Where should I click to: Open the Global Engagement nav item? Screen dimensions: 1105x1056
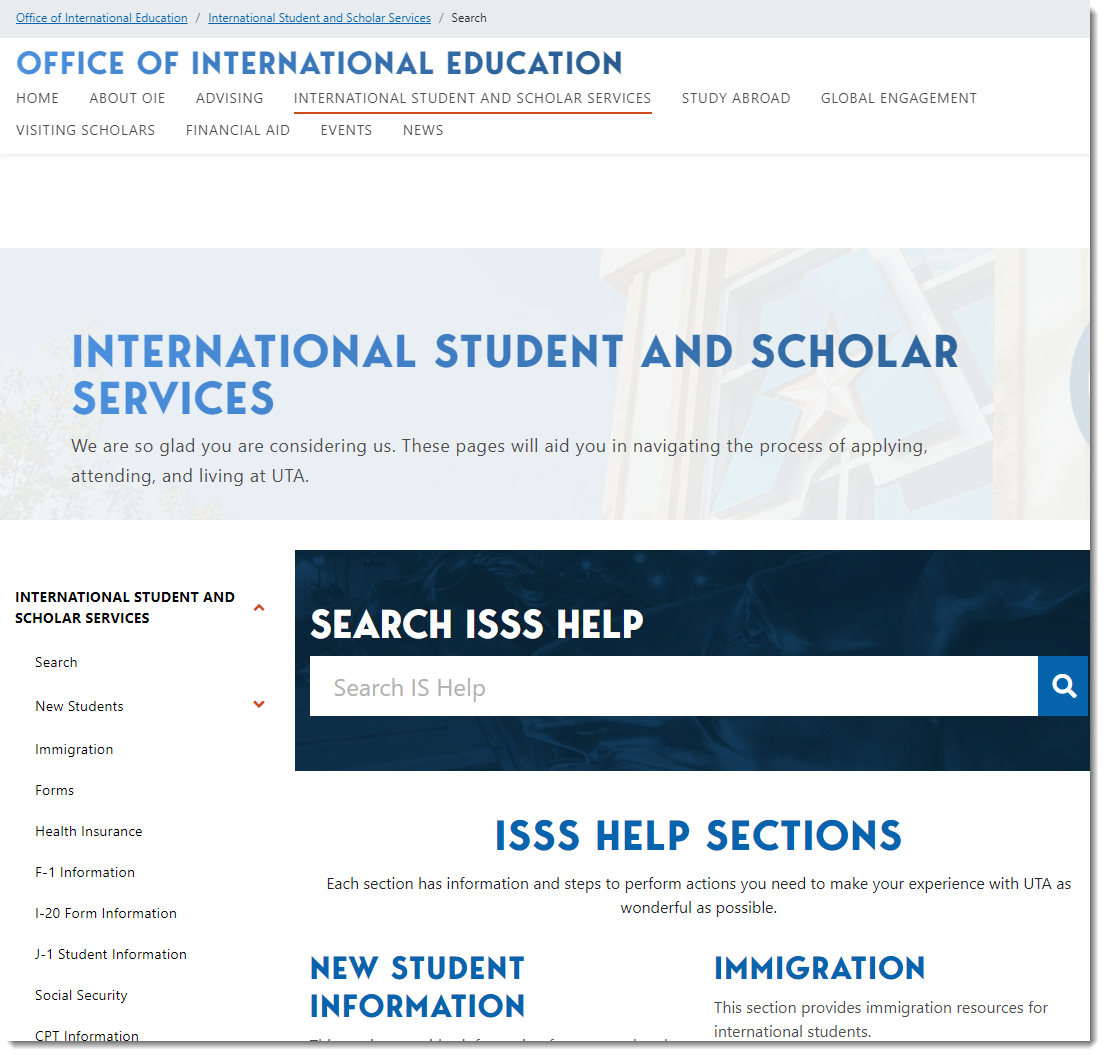[x=899, y=99]
